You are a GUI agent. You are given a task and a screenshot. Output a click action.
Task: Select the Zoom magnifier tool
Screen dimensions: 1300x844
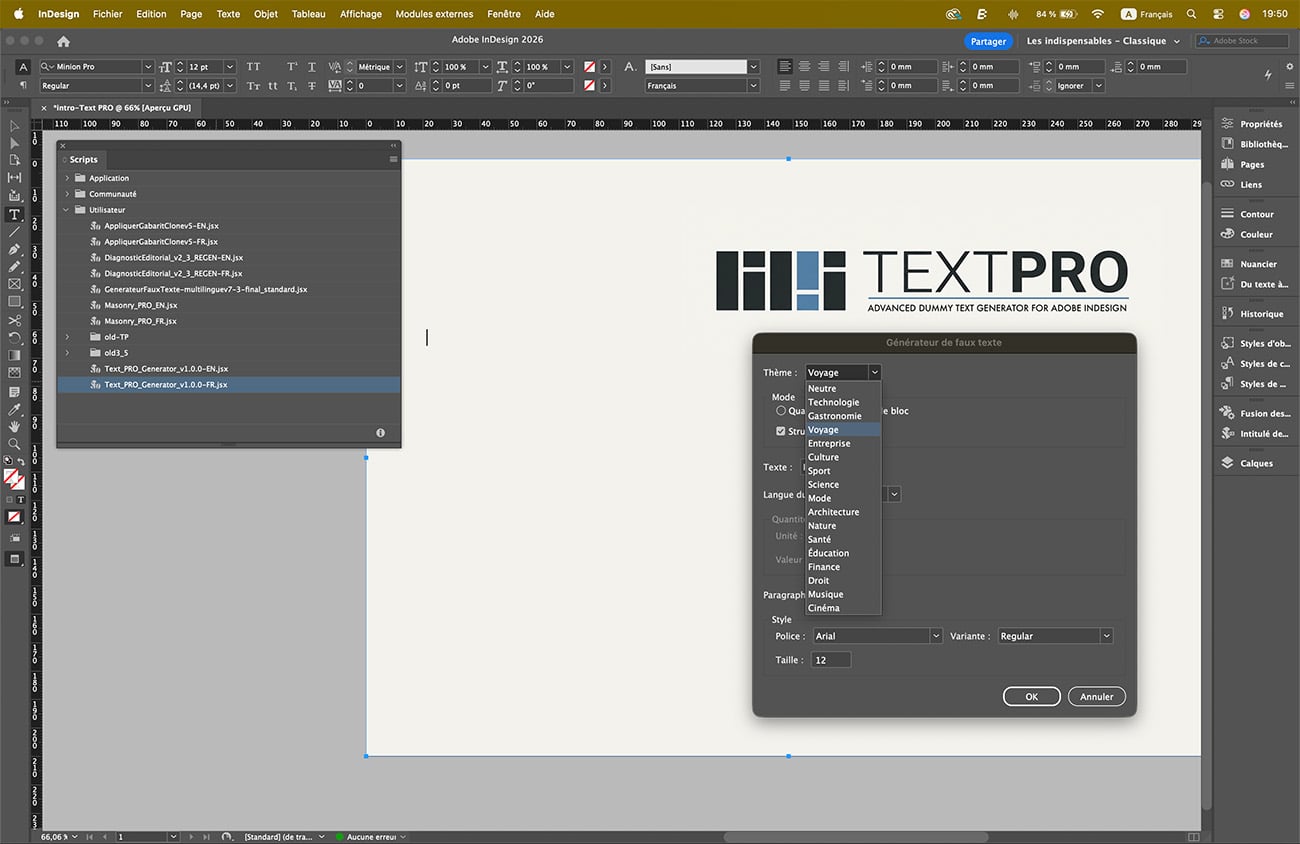click(14, 443)
